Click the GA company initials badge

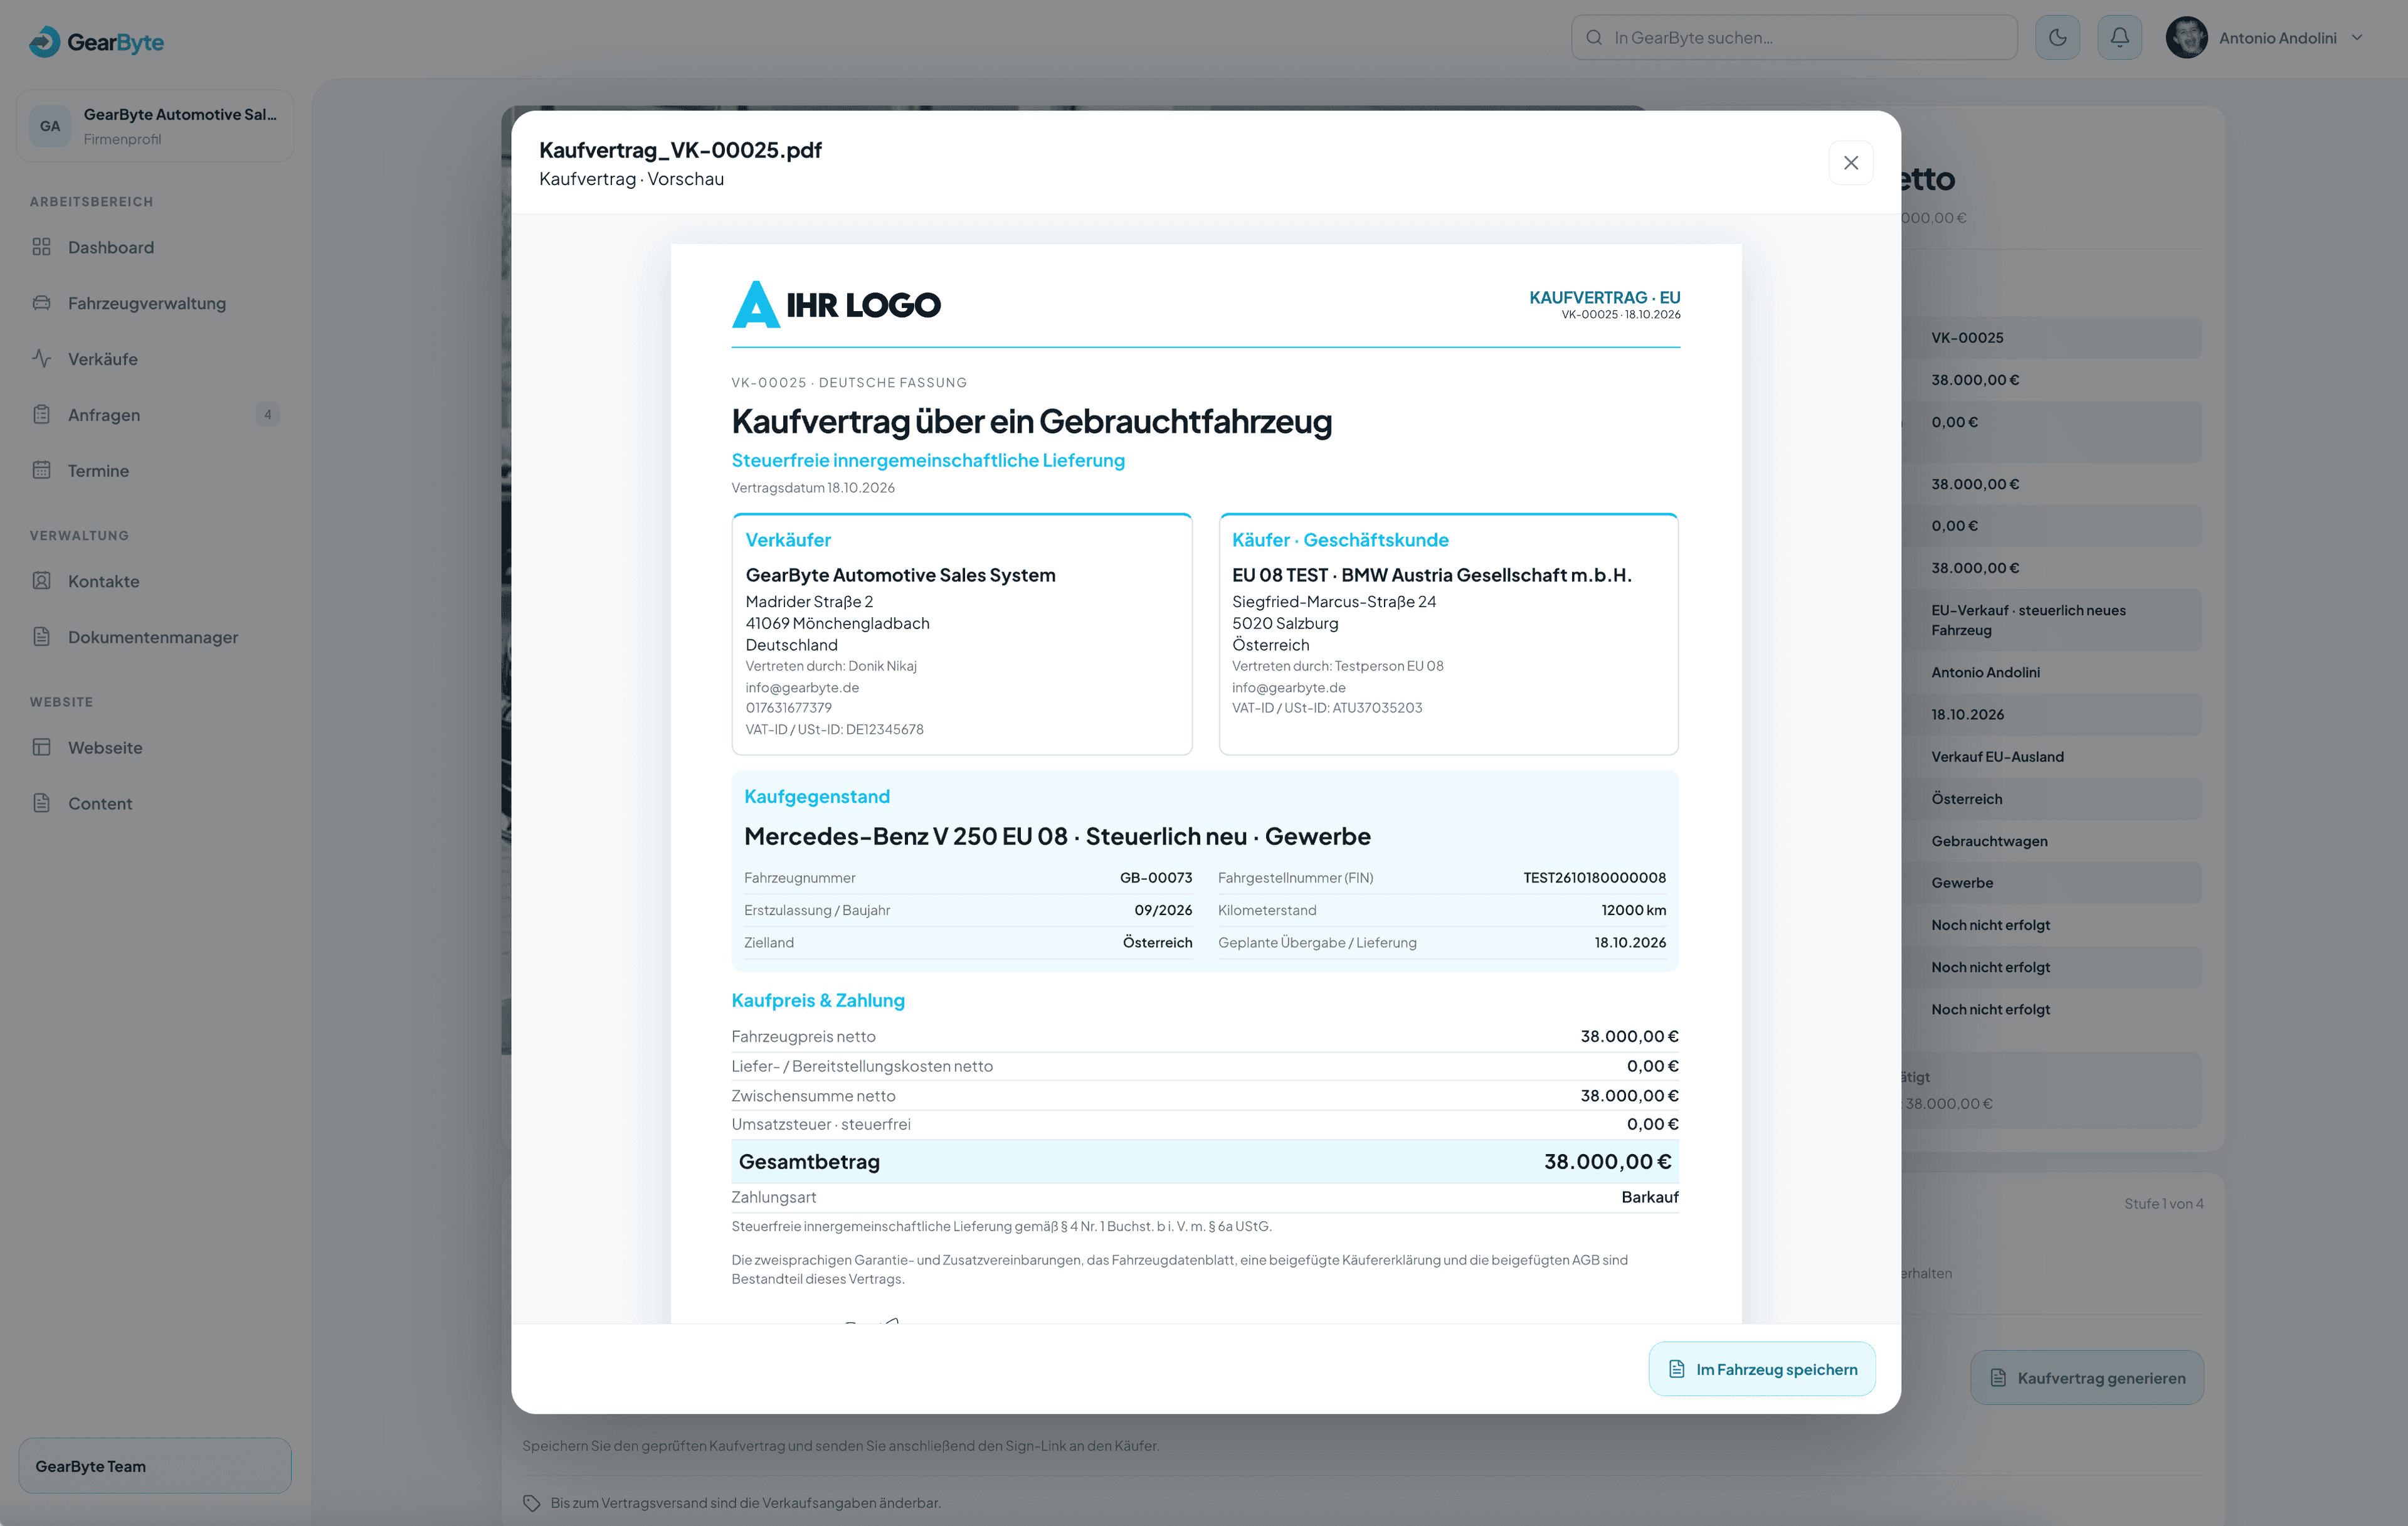click(x=50, y=126)
